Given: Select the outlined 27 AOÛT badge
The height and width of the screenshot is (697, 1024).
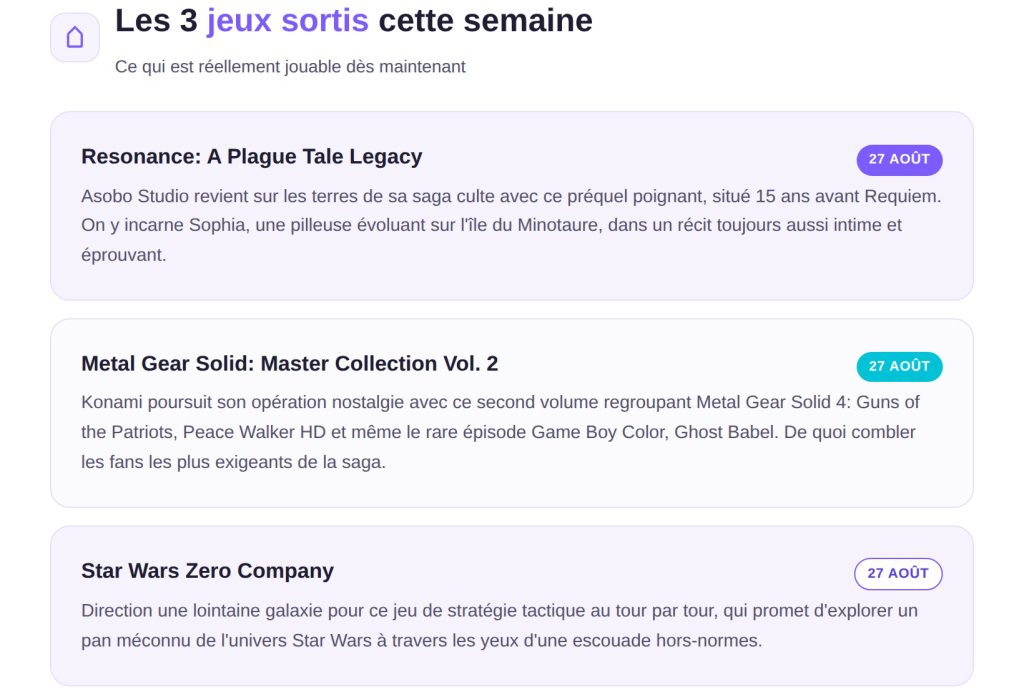Looking at the screenshot, I should point(898,574).
